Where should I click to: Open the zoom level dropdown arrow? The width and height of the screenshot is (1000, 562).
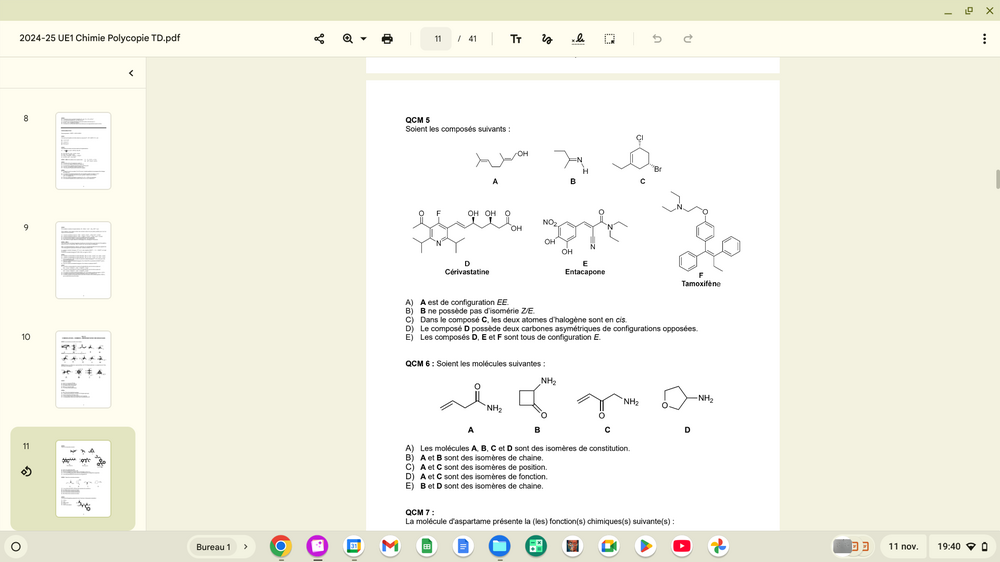(363, 39)
